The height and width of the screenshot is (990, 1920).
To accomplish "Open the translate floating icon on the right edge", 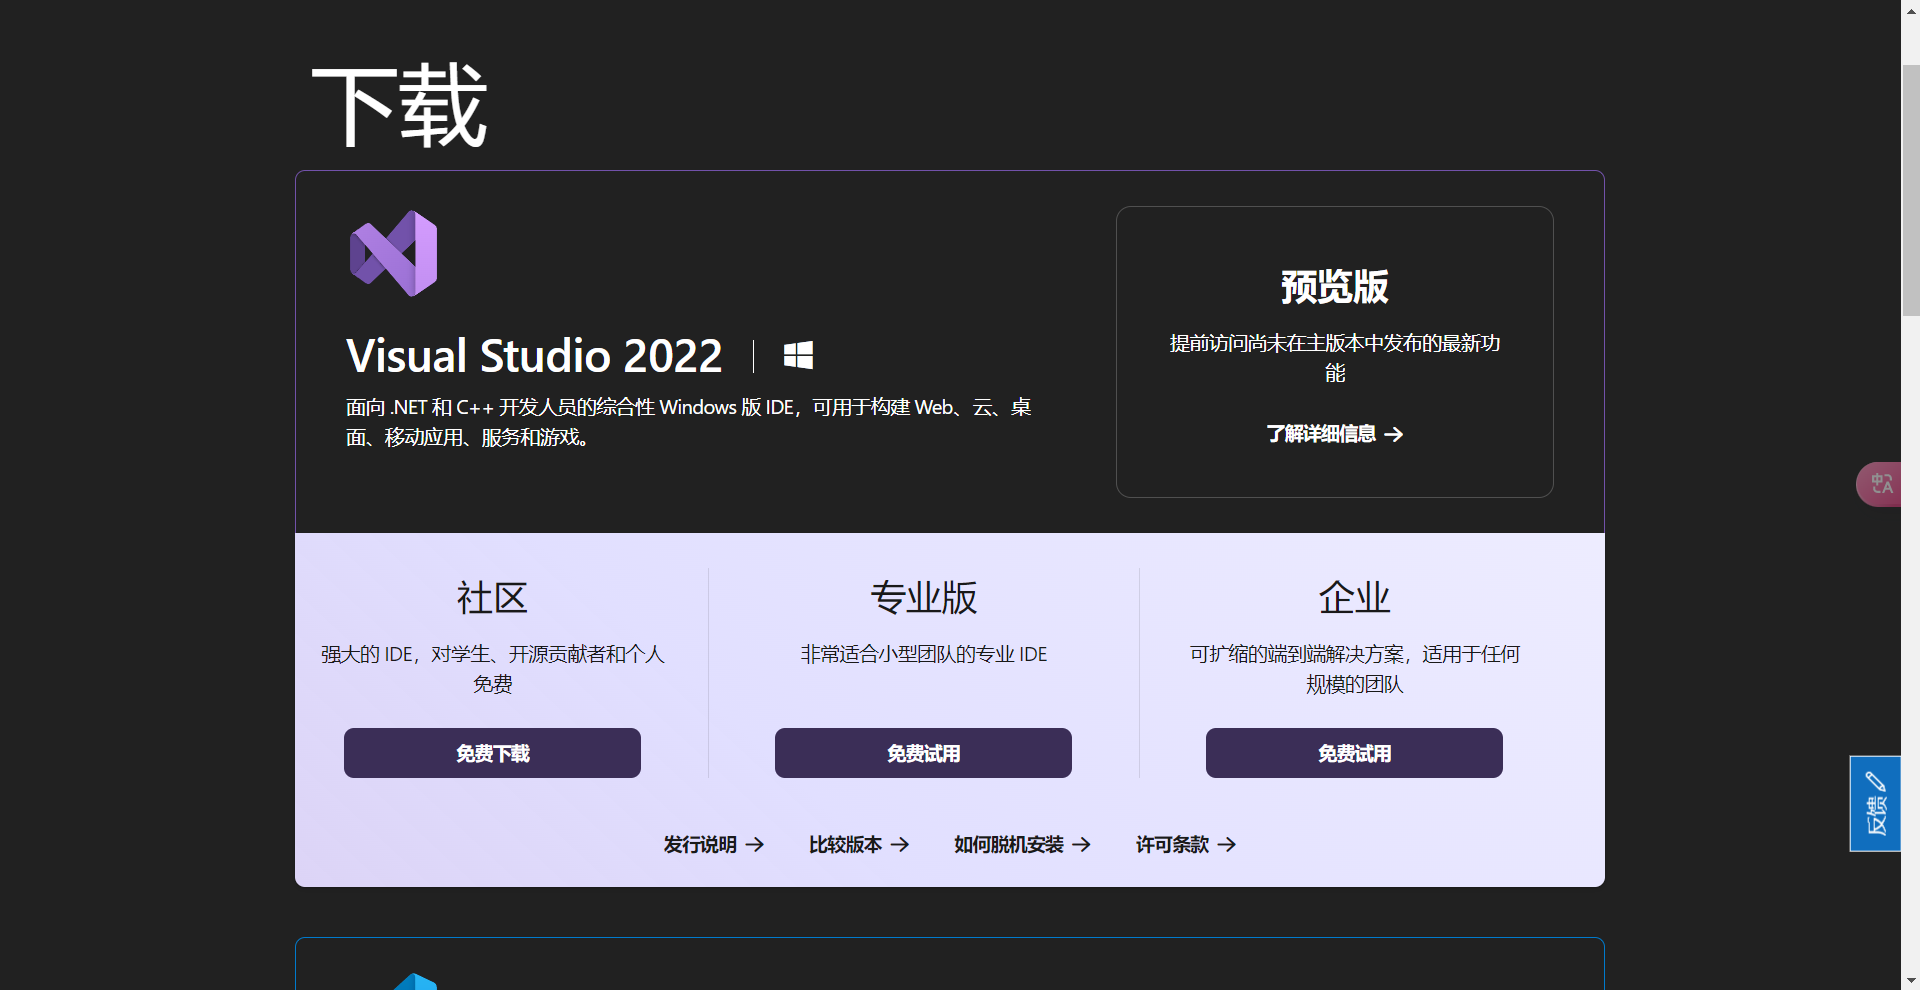I will tap(1880, 484).
